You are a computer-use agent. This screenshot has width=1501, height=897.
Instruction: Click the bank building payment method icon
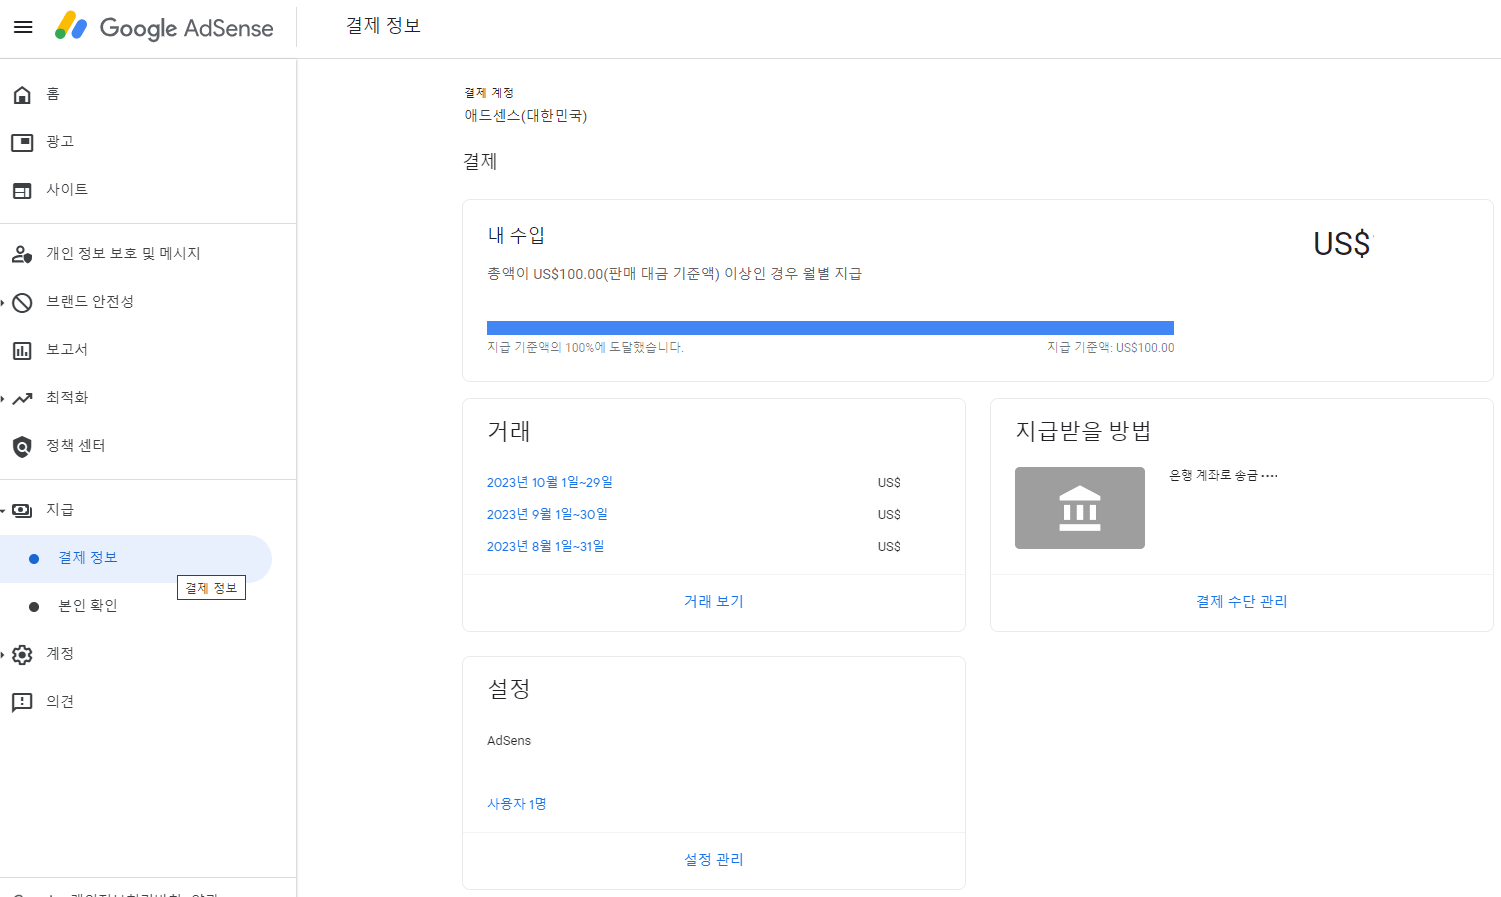(1080, 508)
